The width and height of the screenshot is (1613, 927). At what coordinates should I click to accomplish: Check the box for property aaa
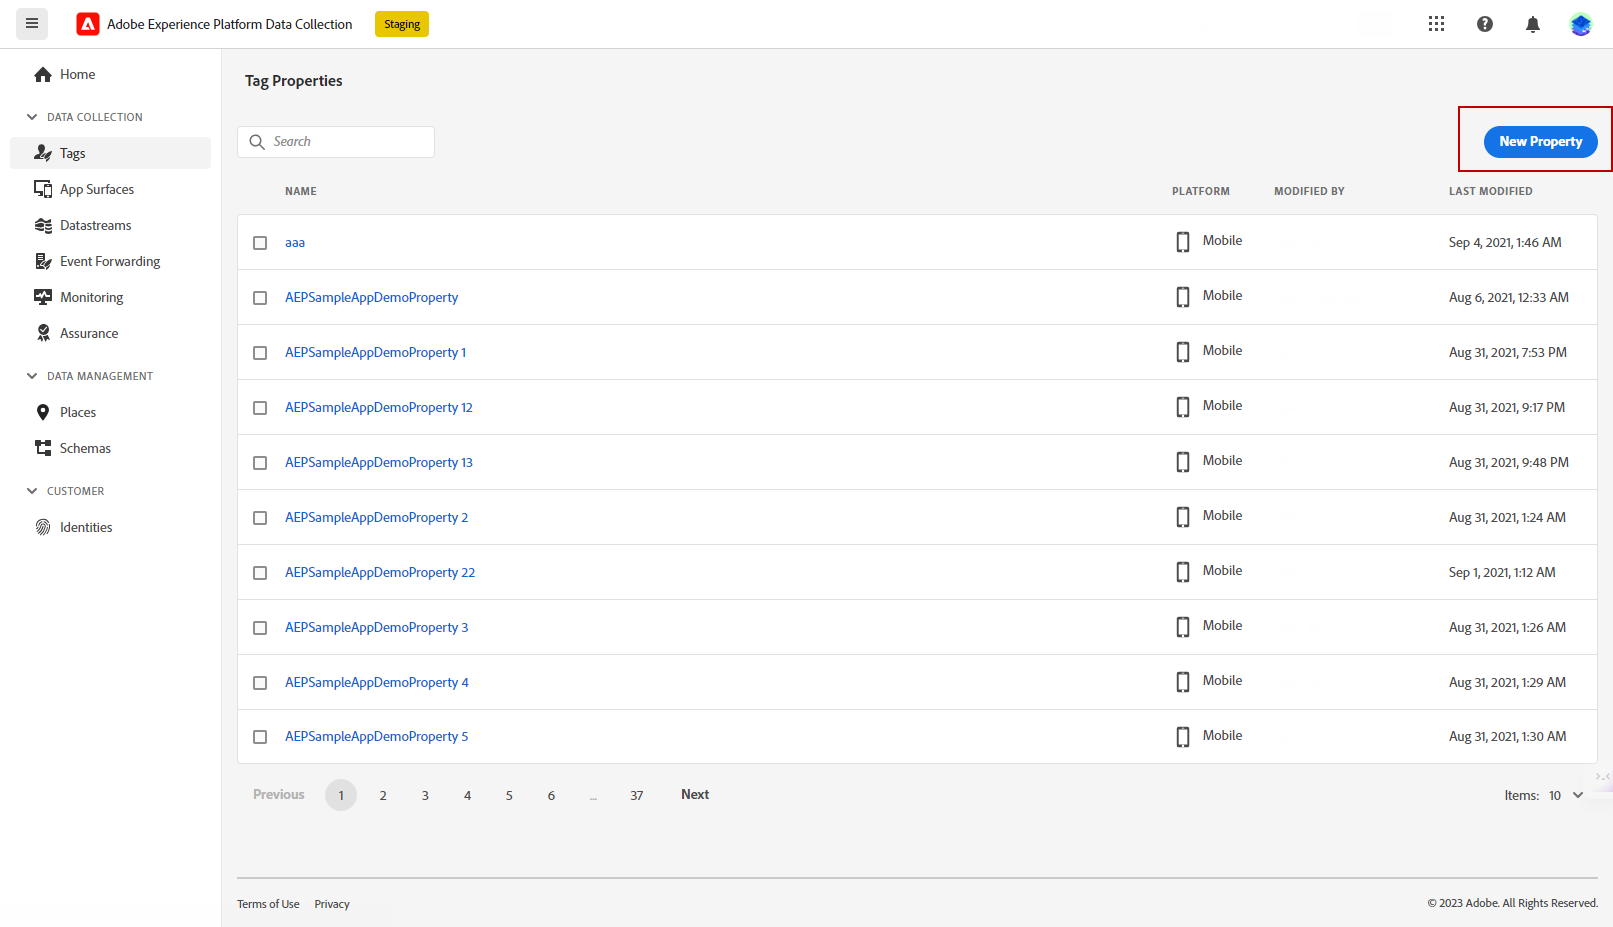(260, 243)
